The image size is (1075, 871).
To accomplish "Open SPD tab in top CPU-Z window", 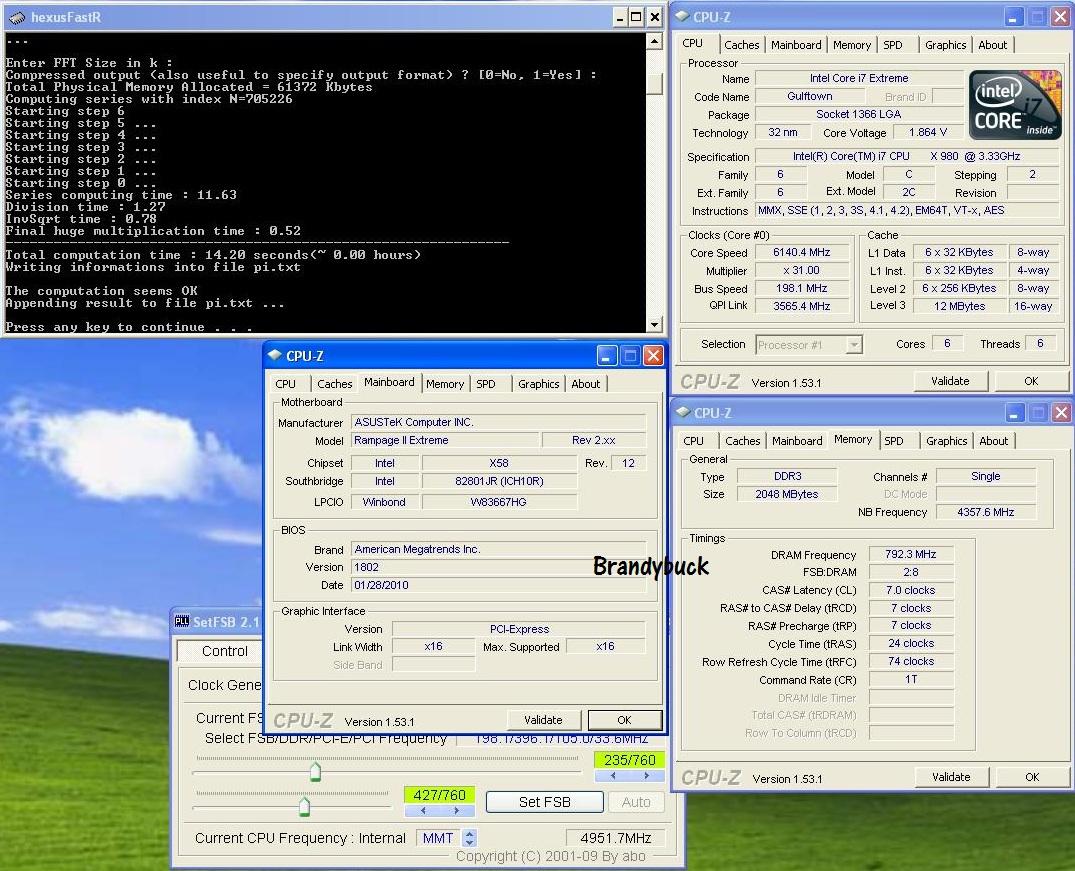I will (x=893, y=45).
